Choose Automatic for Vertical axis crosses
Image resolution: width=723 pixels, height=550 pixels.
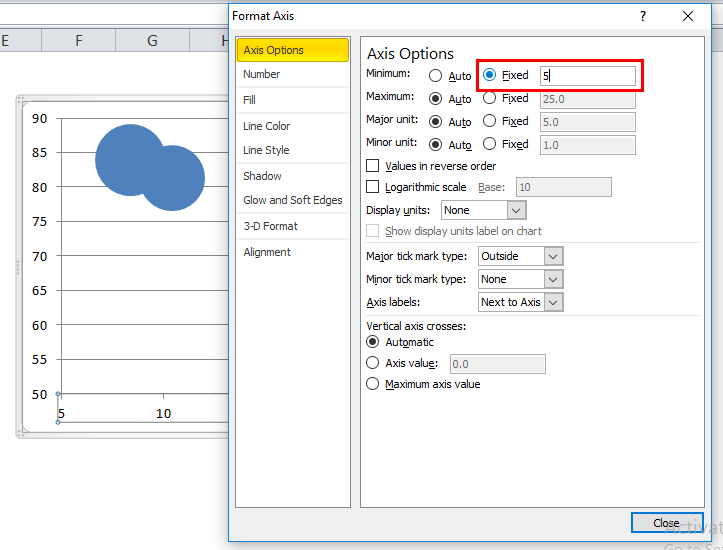(372, 342)
